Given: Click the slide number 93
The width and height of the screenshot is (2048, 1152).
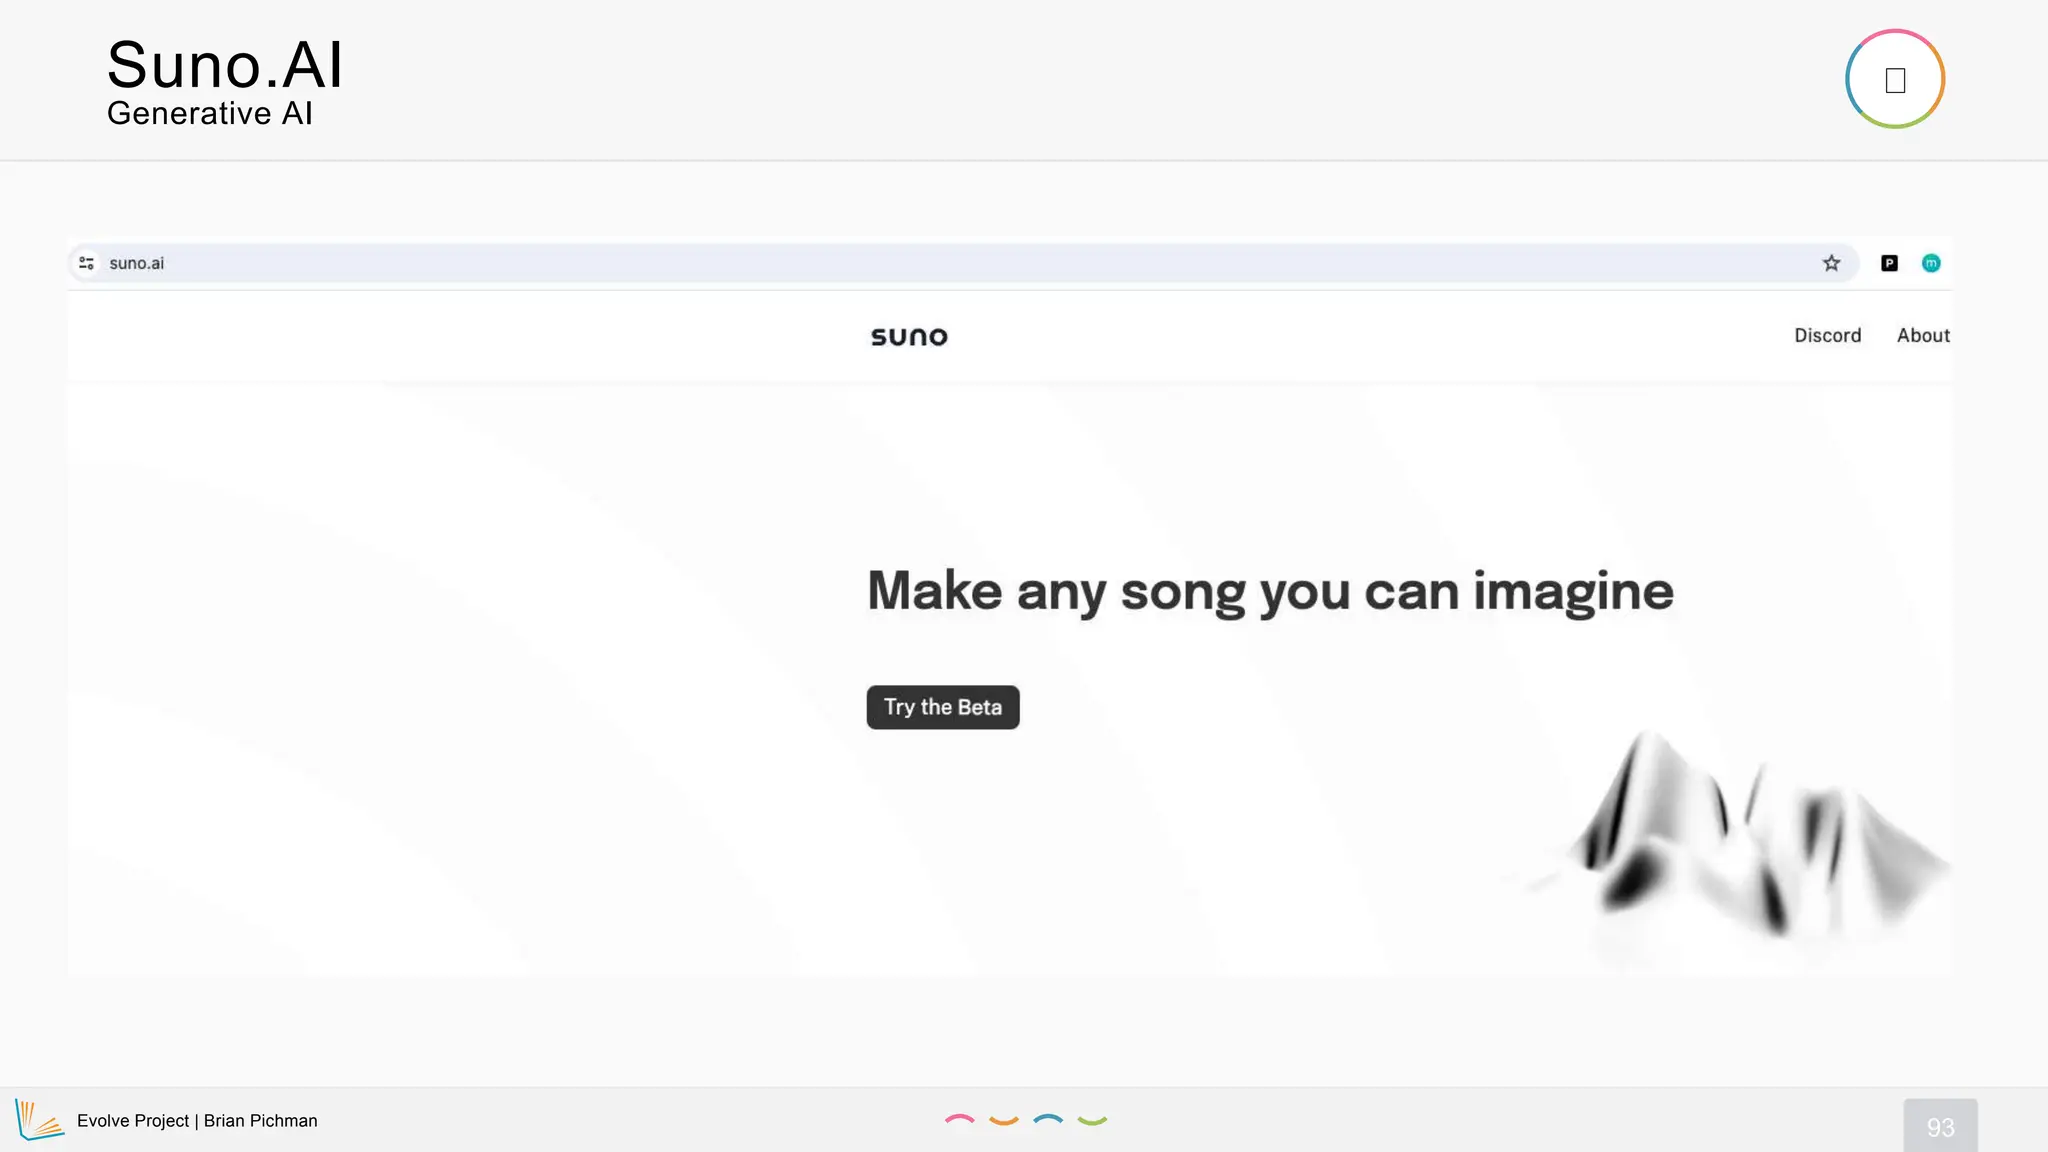Looking at the screenshot, I should [1940, 1127].
